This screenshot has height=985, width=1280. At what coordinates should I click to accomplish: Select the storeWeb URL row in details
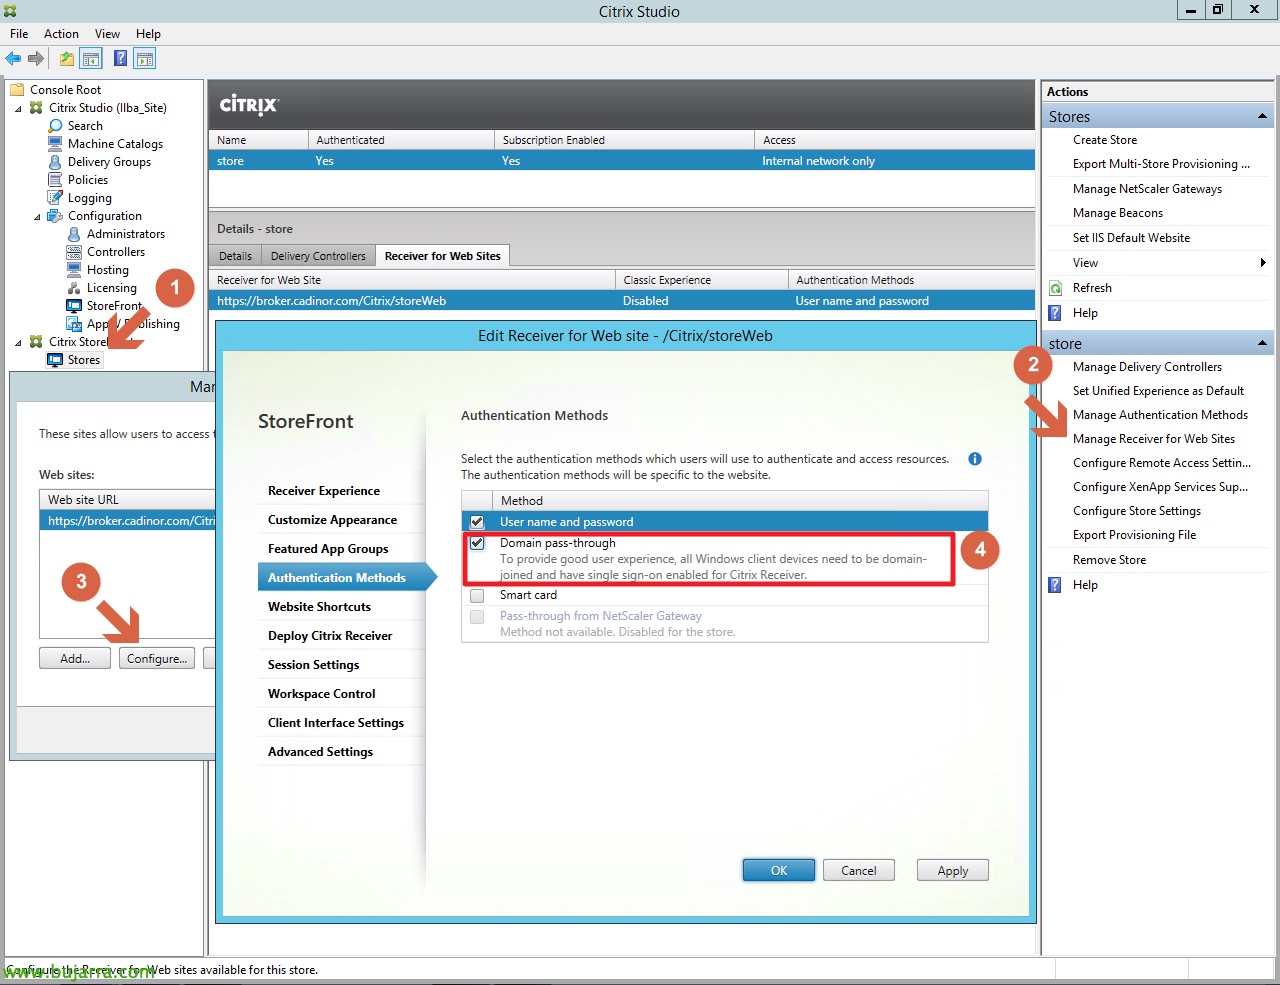click(x=622, y=301)
